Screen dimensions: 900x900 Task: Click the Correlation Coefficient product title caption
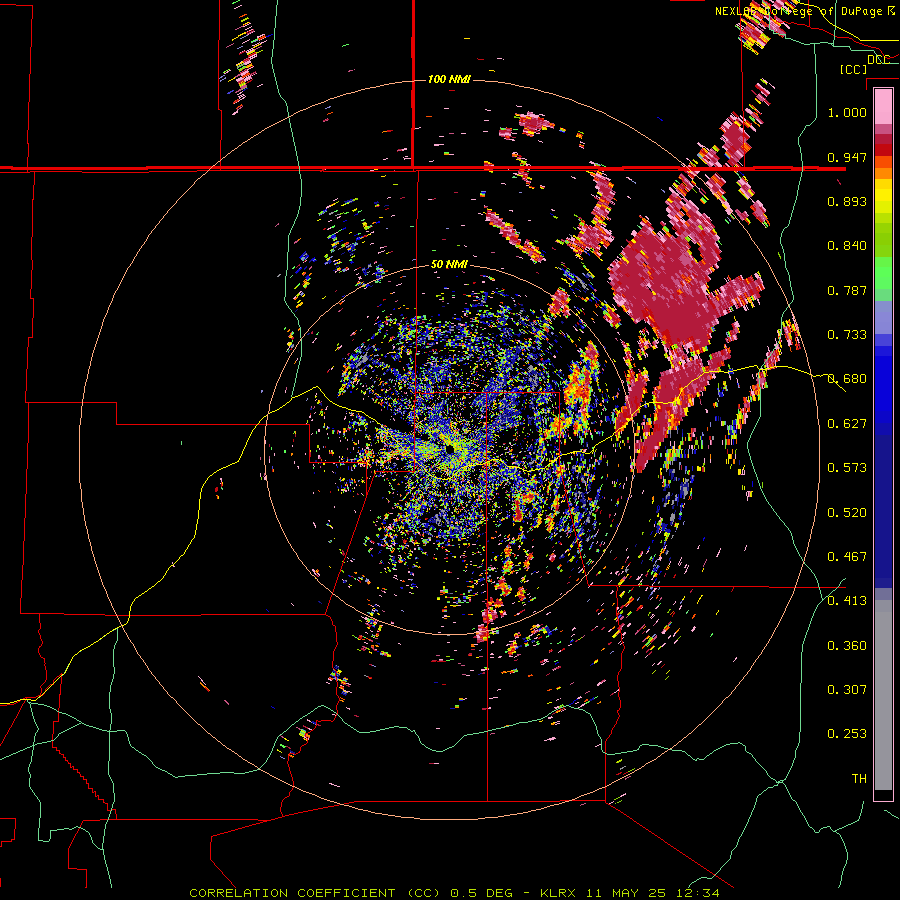454,893
